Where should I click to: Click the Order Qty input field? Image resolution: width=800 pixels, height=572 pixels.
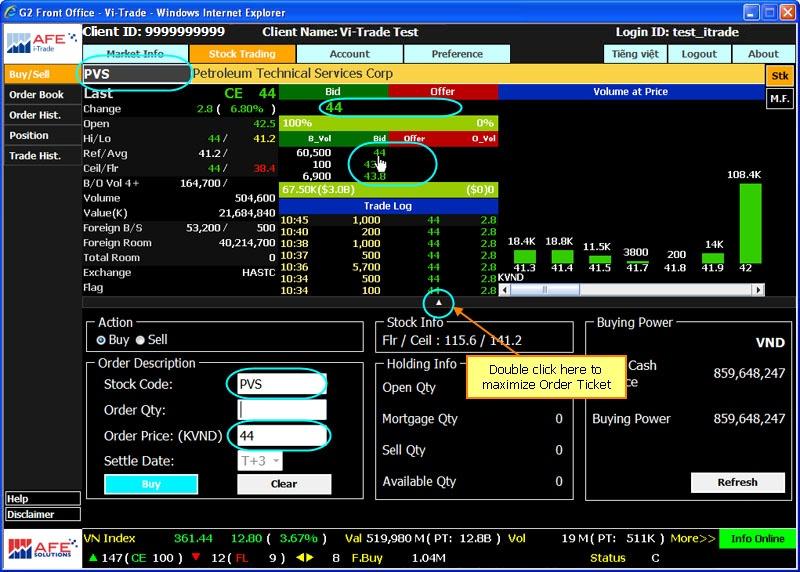282,410
